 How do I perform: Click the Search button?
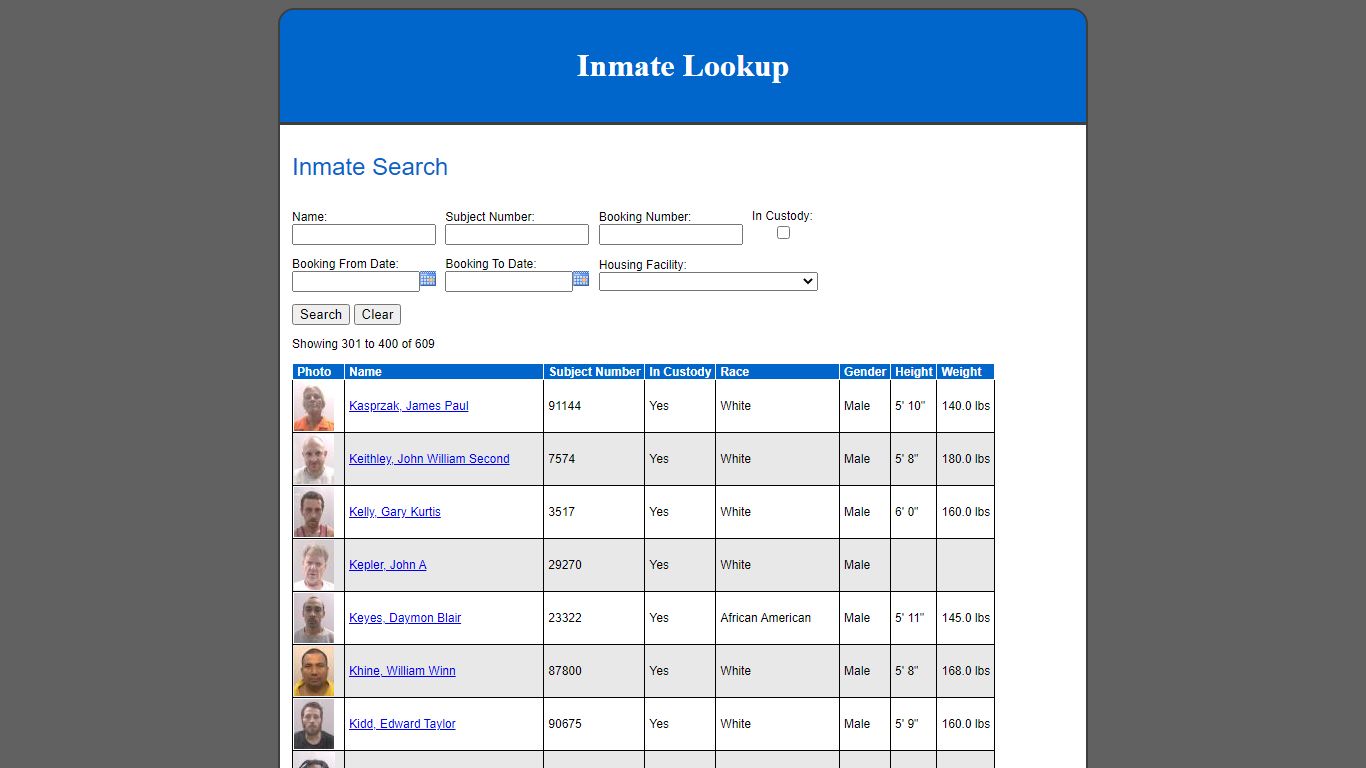321,314
